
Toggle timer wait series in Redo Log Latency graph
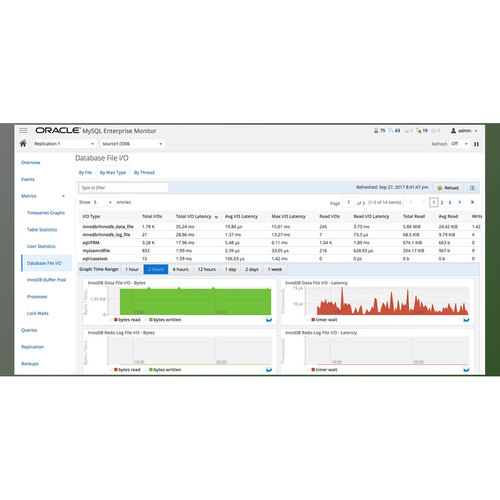pos(324,370)
